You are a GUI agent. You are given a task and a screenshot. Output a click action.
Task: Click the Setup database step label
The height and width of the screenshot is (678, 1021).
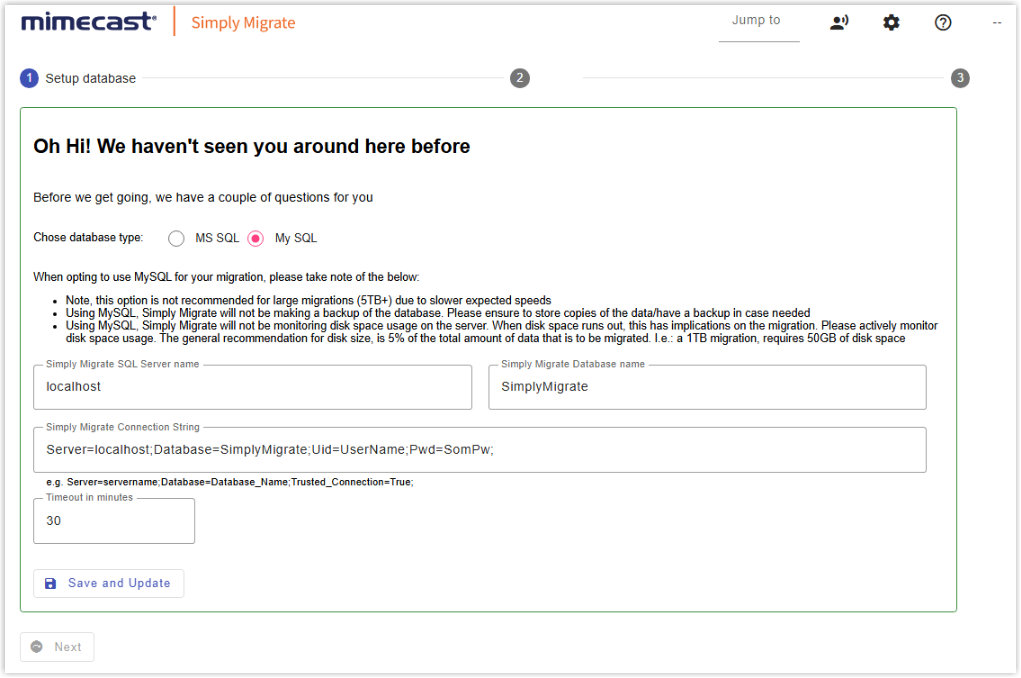[91, 78]
